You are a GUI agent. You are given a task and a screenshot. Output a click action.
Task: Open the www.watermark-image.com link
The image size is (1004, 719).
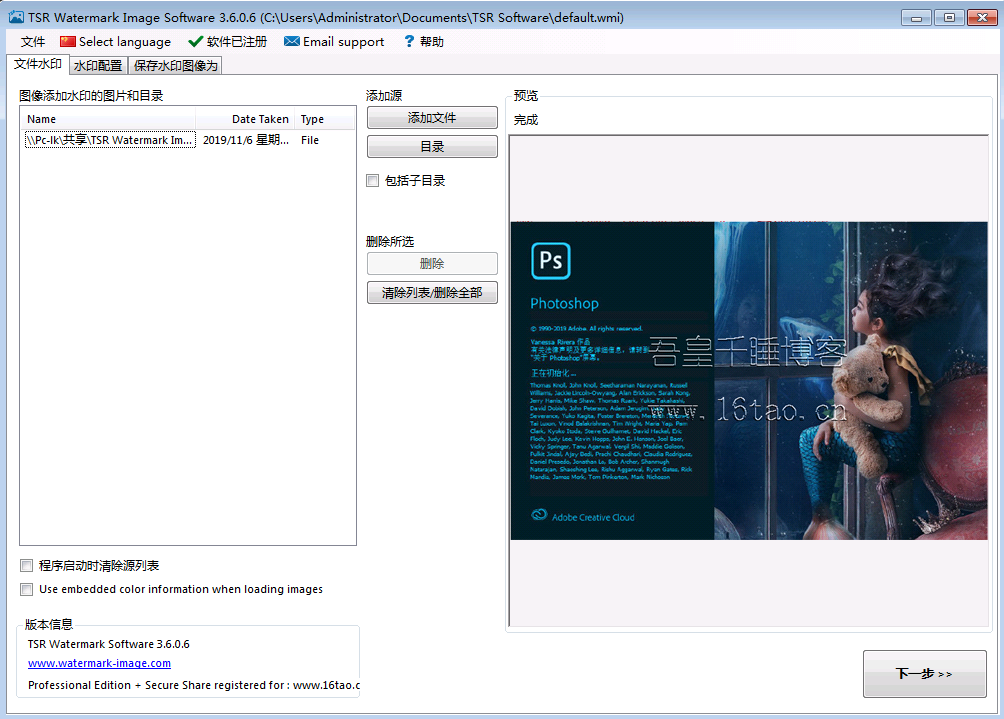click(99, 663)
